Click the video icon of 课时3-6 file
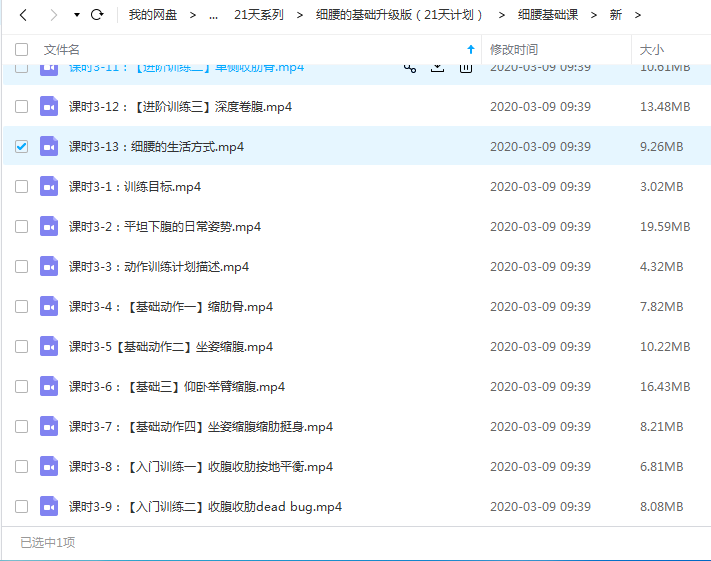 [49, 386]
